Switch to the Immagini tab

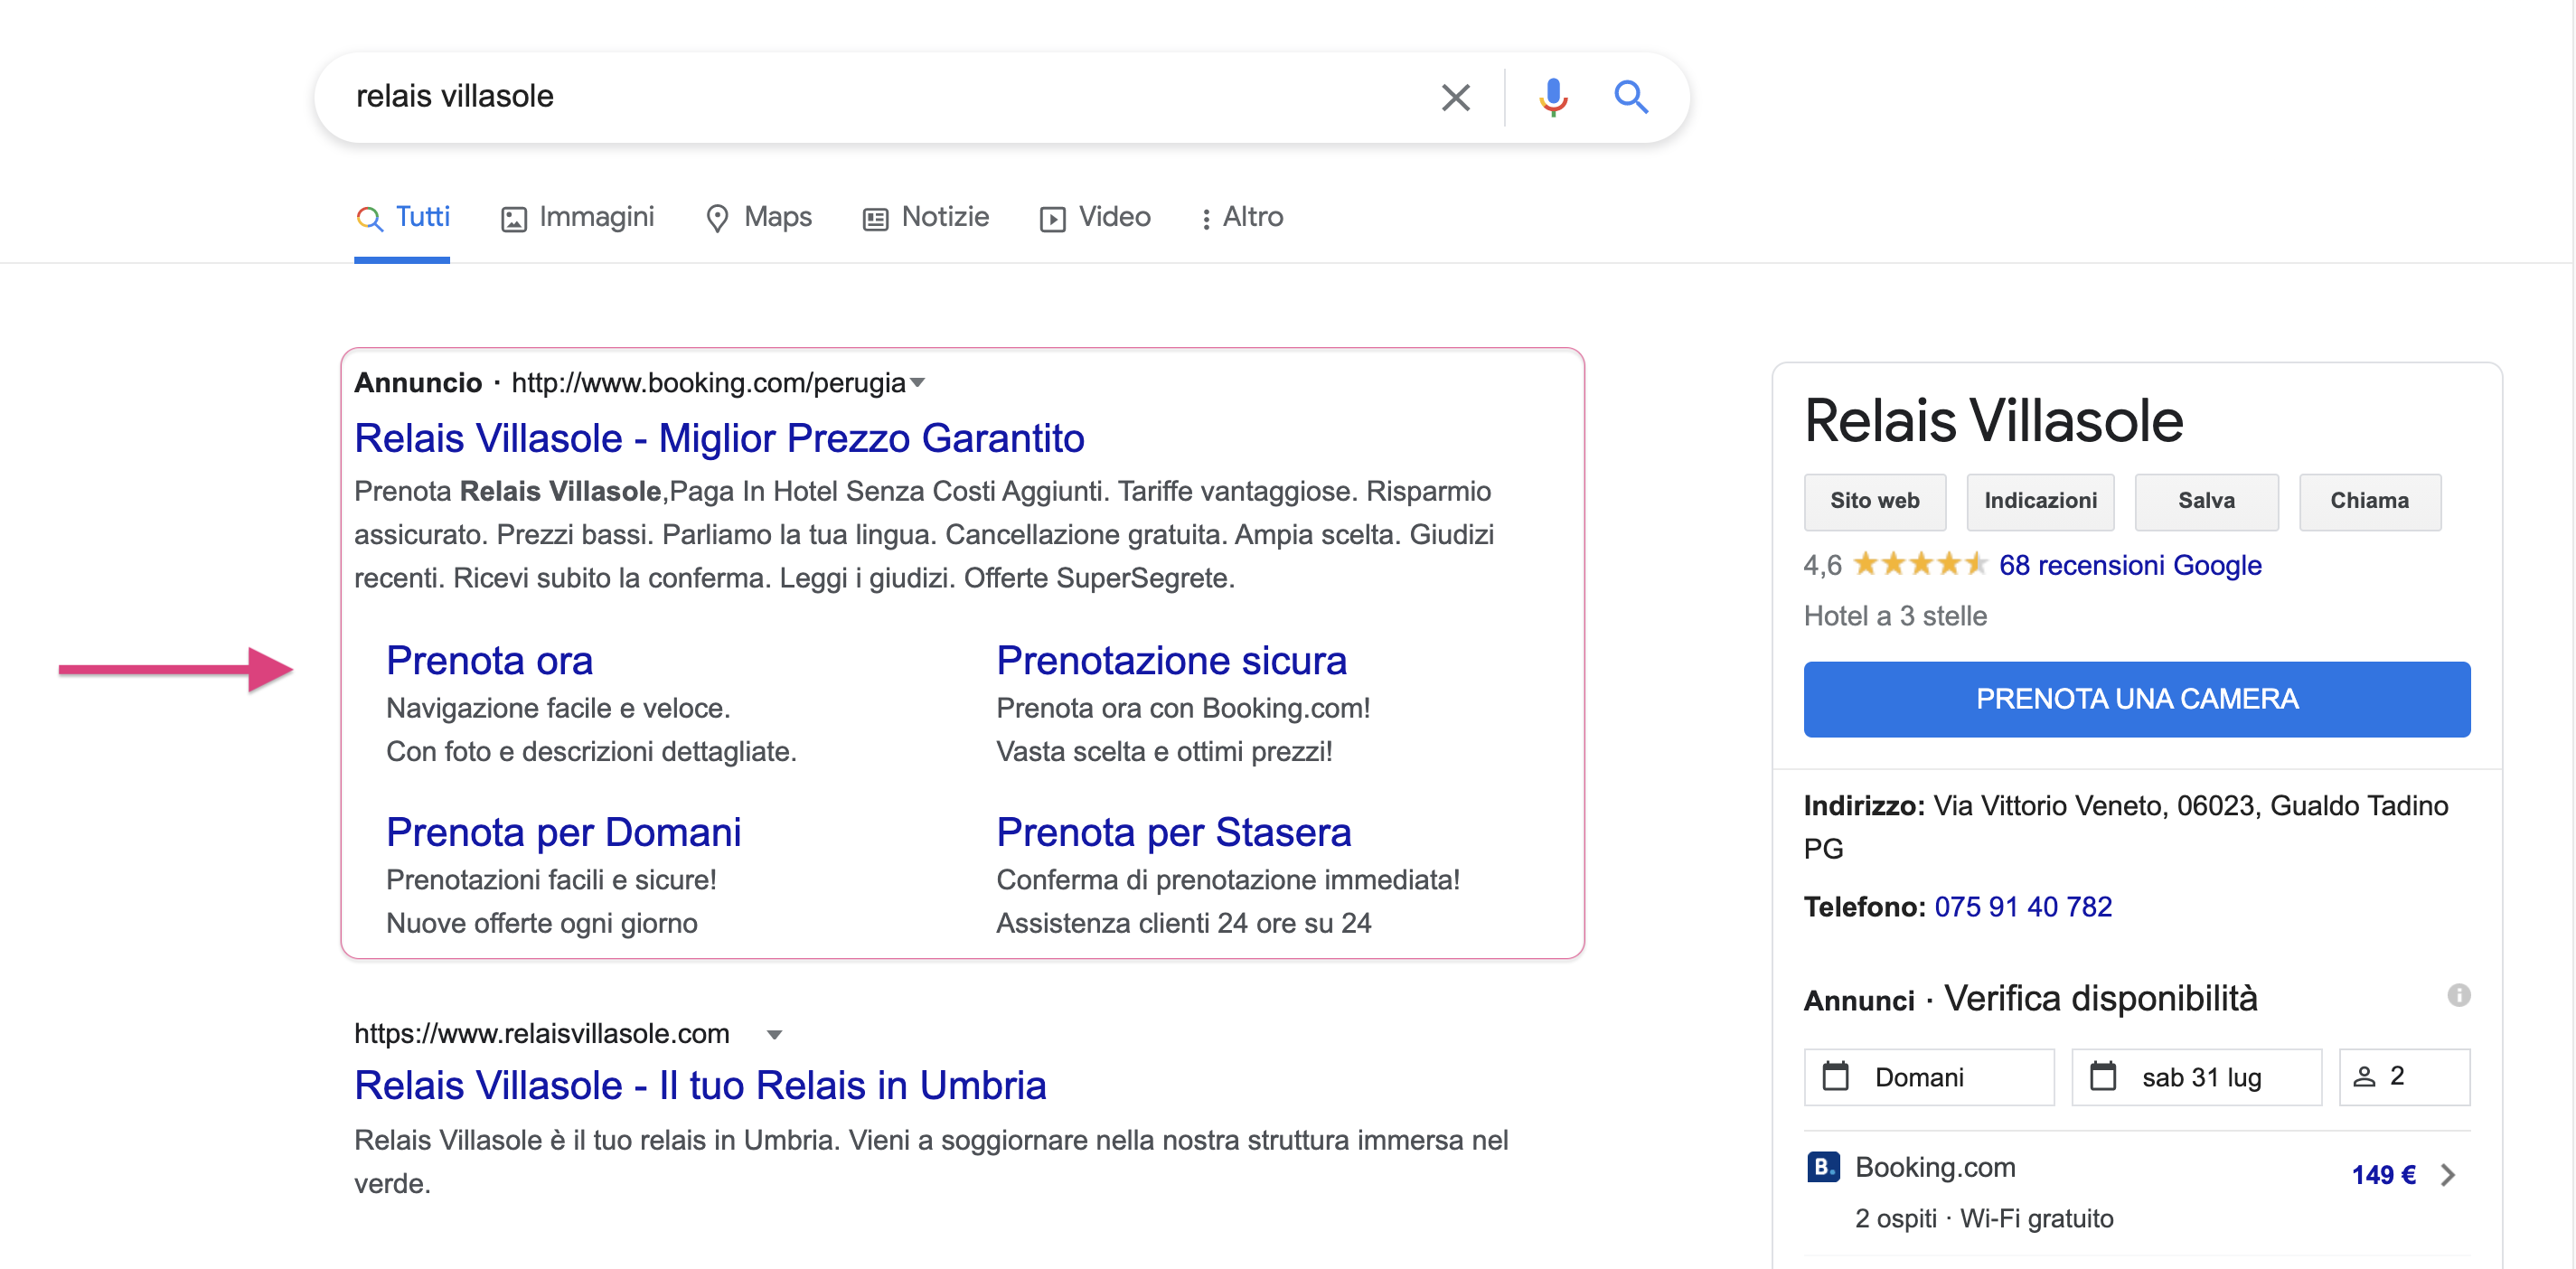[x=577, y=217]
